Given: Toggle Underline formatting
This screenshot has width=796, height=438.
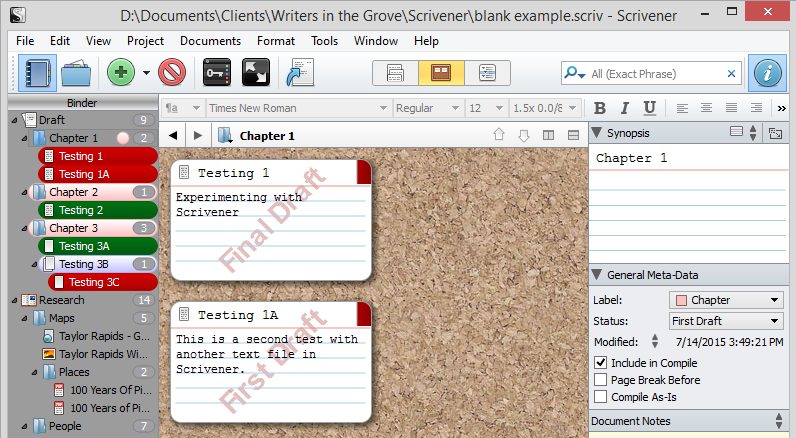Looking at the screenshot, I should click(649, 108).
